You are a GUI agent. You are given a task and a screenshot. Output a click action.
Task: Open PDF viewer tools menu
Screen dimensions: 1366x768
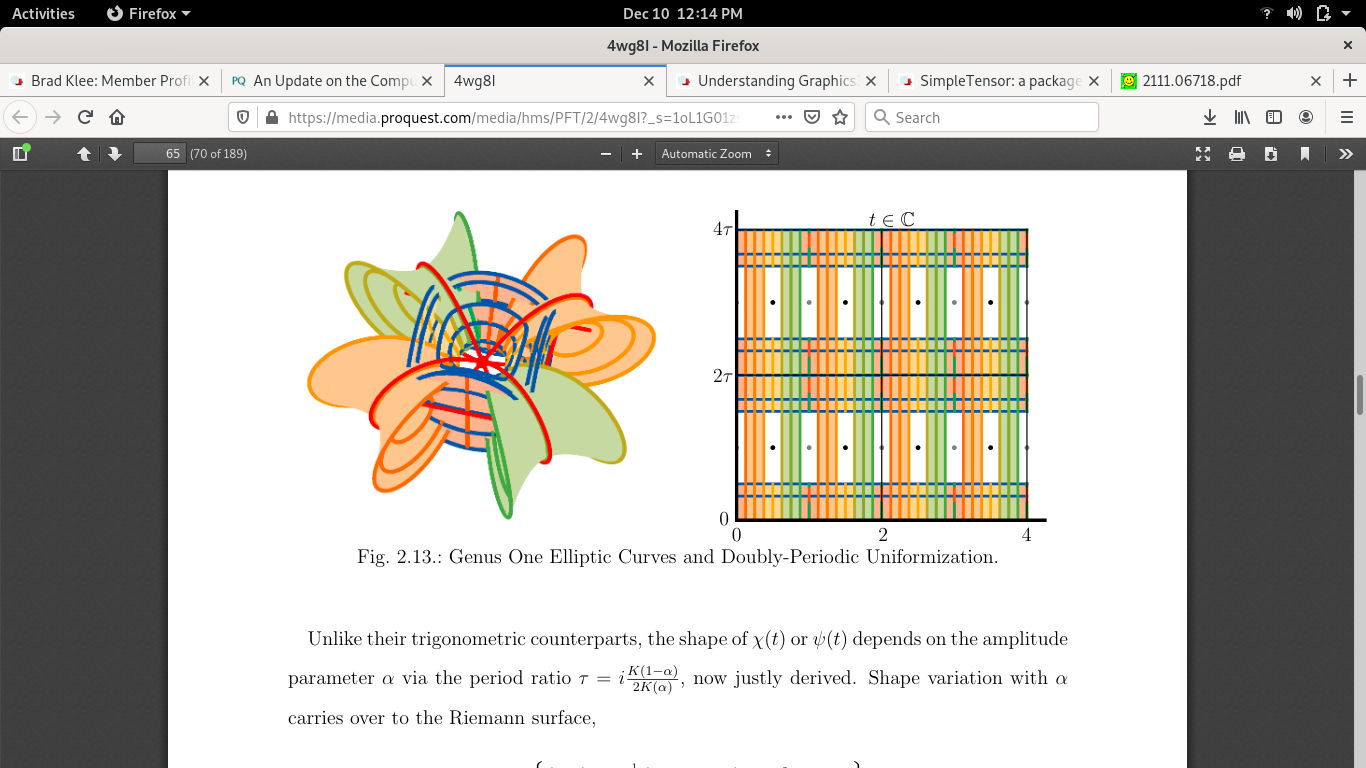(x=1345, y=153)
